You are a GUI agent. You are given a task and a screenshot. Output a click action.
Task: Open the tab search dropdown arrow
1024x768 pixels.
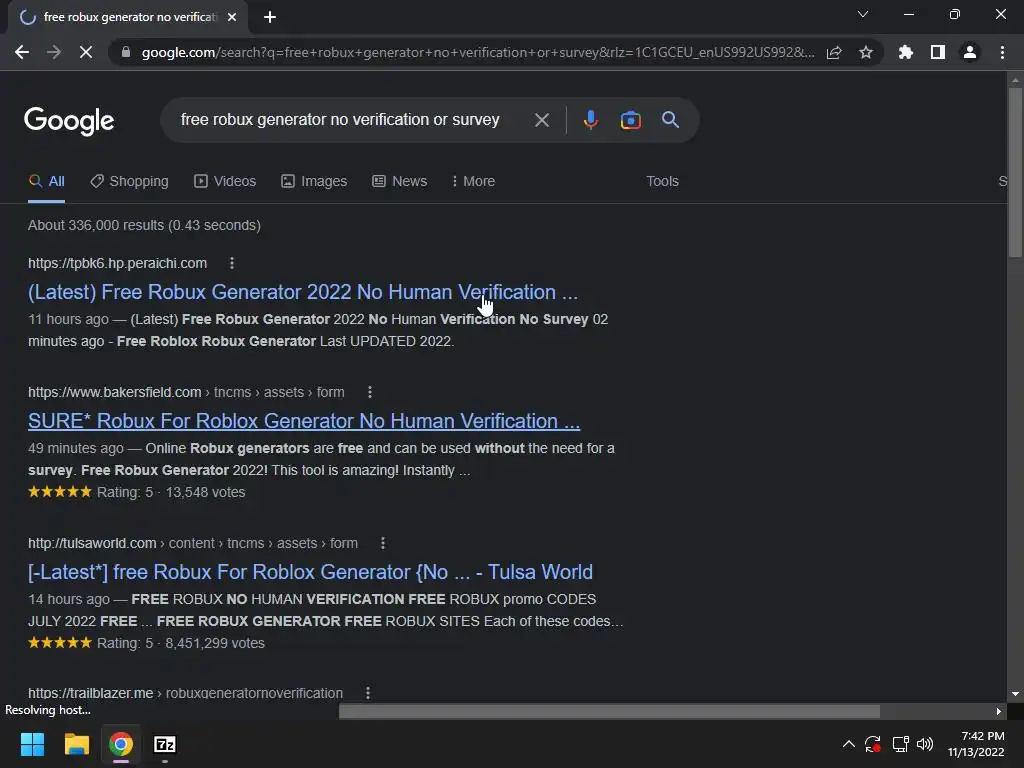coord(863,14)
